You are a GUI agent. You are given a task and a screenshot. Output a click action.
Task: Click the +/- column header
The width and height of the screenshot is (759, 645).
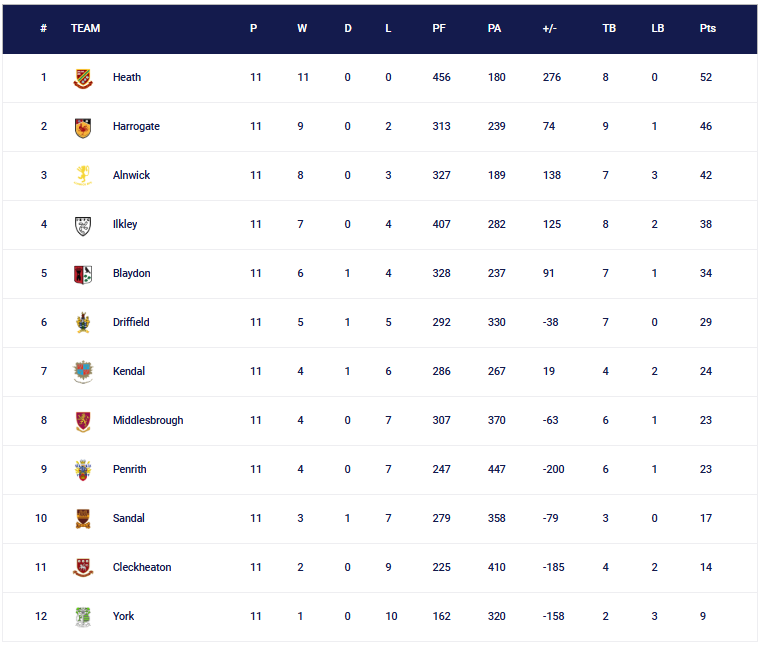pyautogui.click(x=549, y=28)
